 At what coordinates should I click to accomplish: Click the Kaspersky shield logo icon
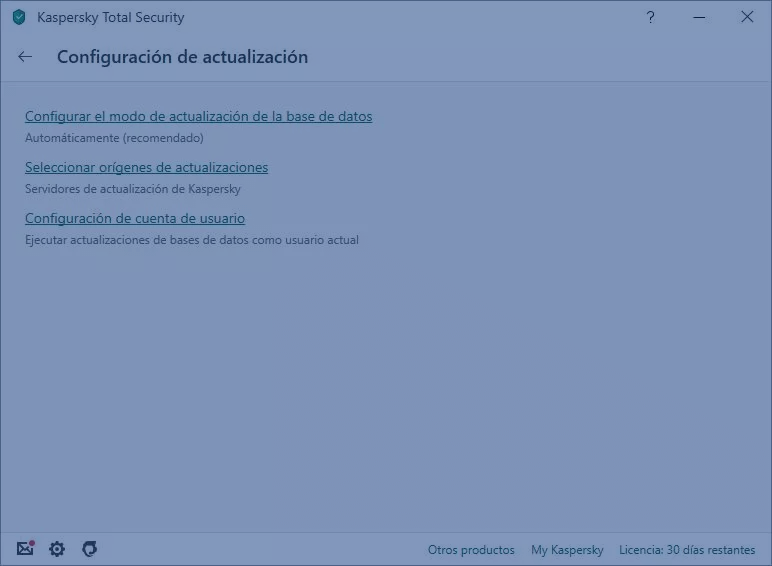tap(19, 17)
